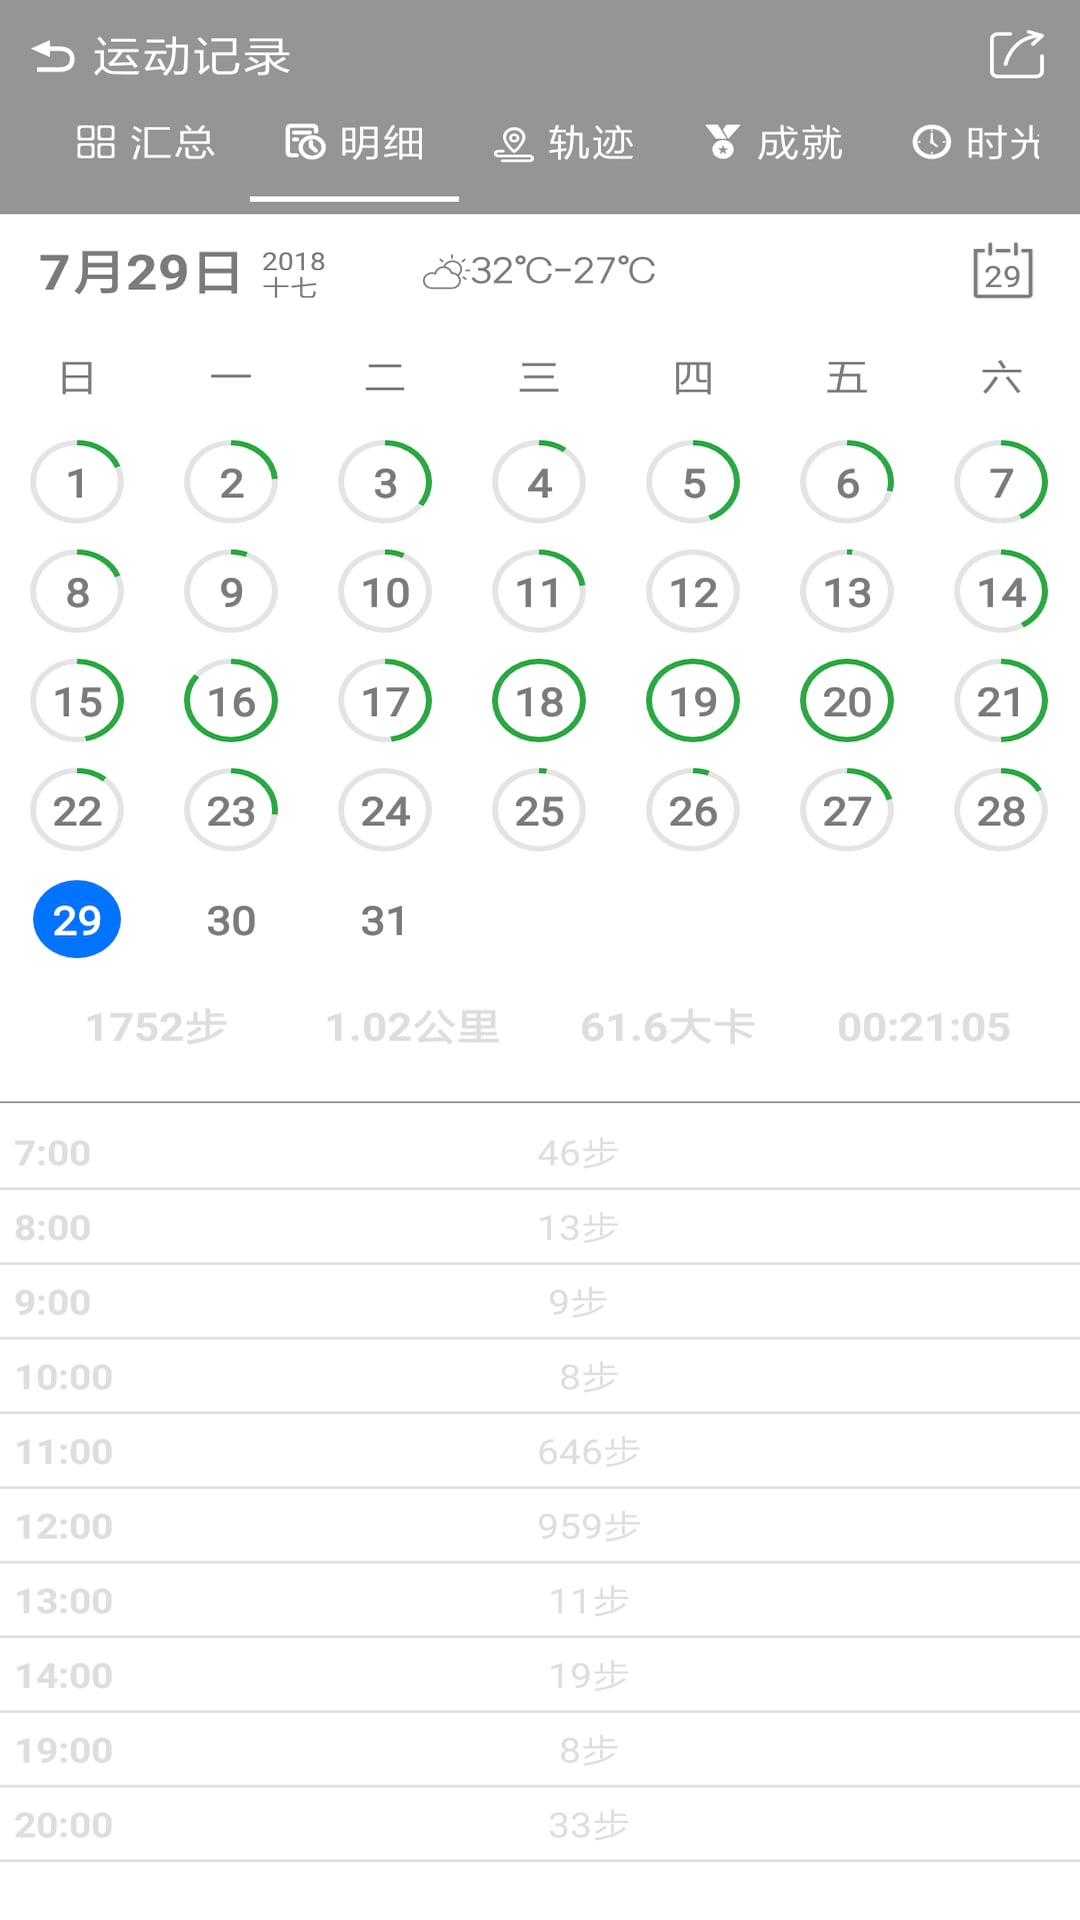The height and width of the screenshot is (1920, 1080).
Task: Tap the 1752步 total steps stat
Action: (x=157, y=1027)
